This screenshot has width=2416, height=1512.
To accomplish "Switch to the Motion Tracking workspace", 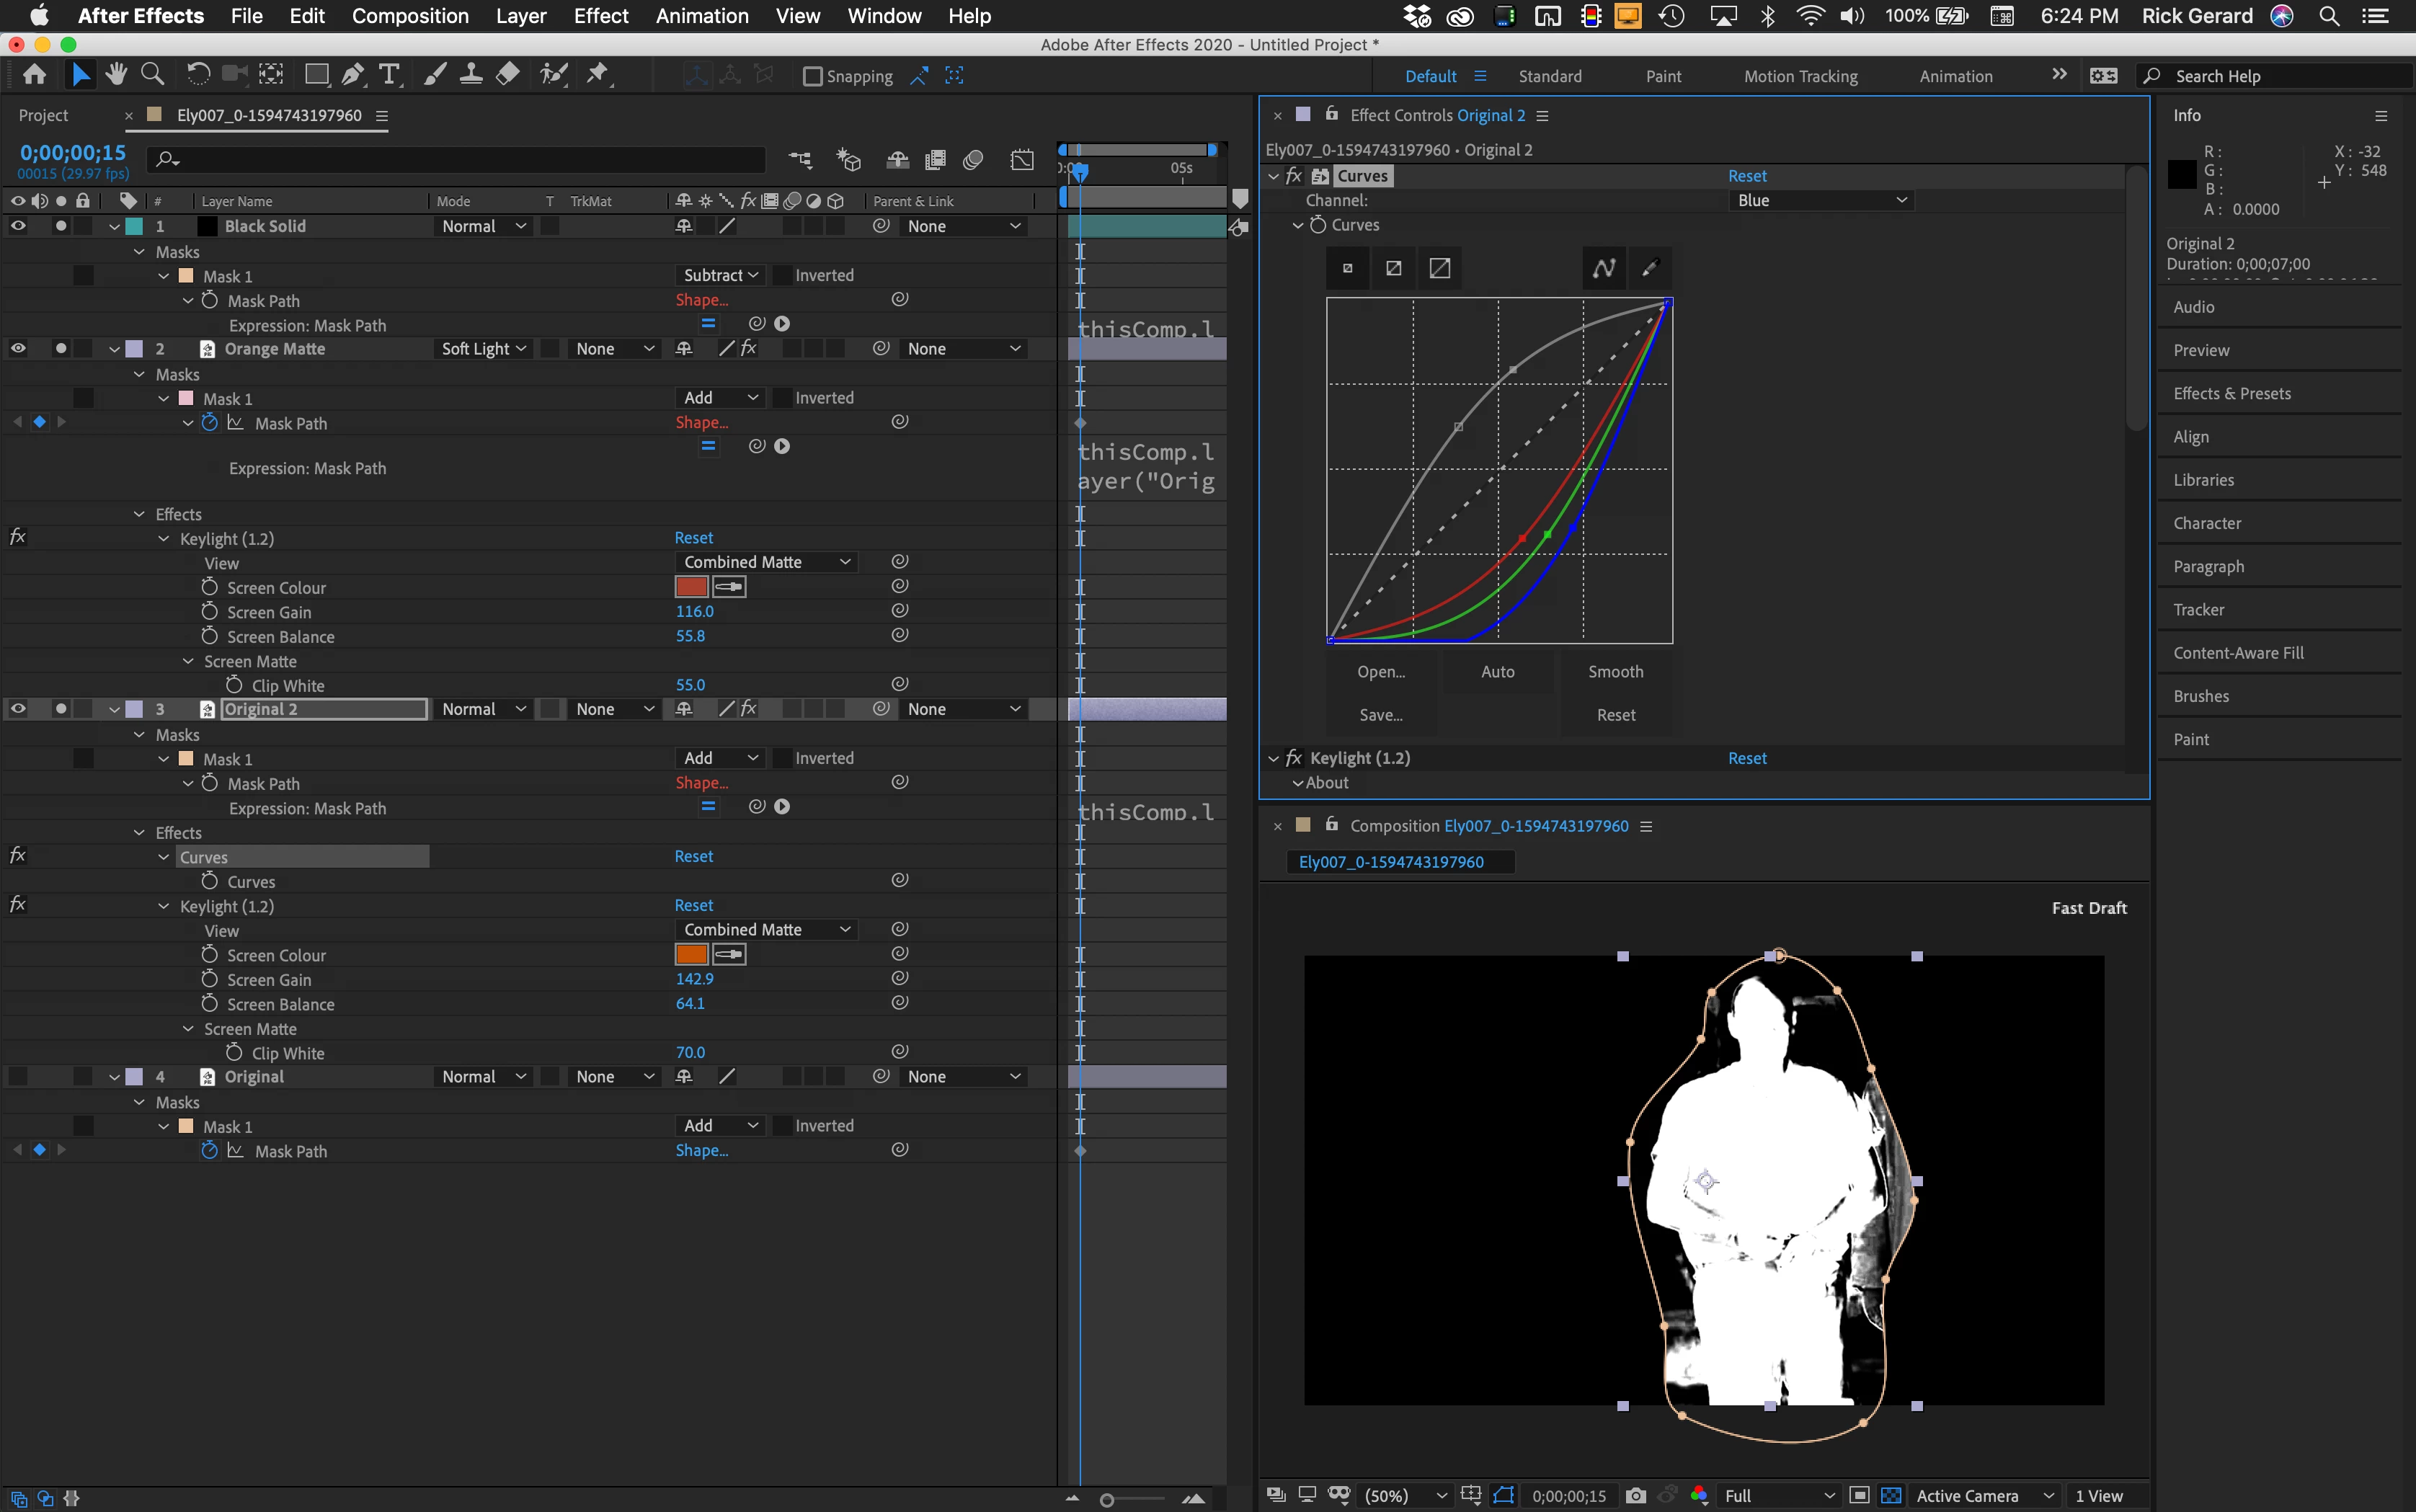I will pyautogui.click(x=1800, y=76).
